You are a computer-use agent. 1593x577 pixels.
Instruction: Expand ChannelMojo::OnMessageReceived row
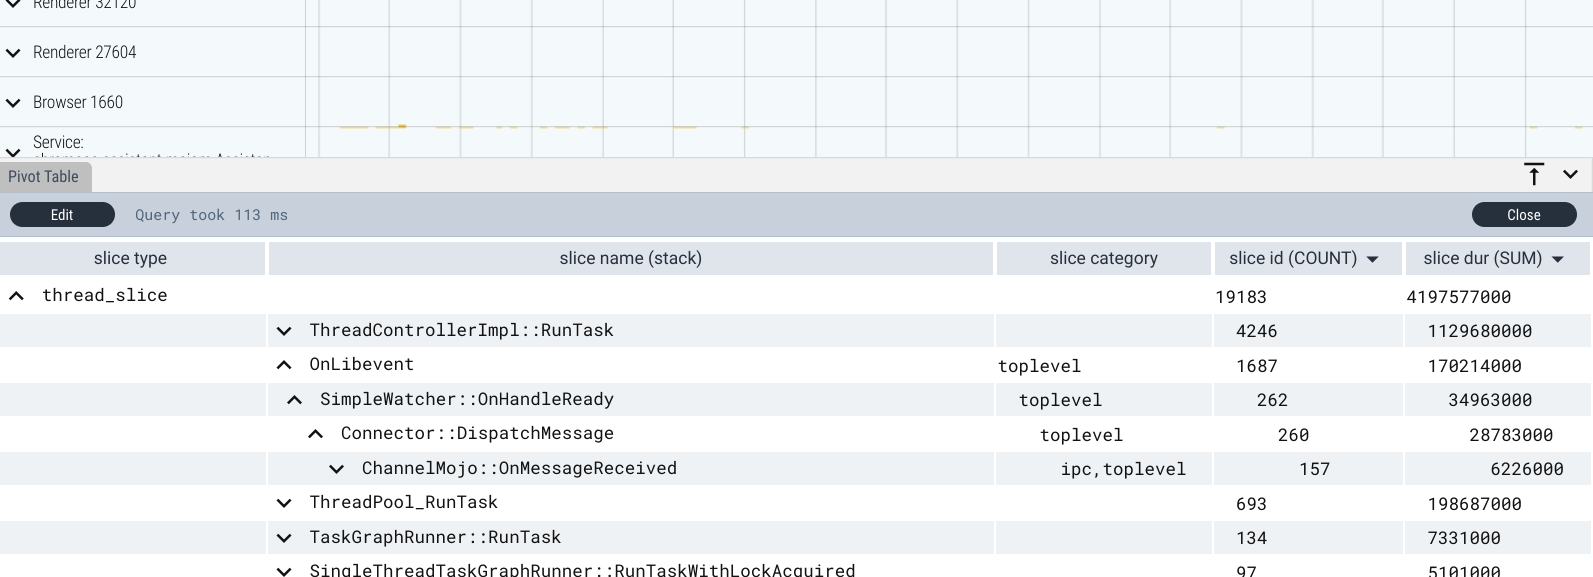(x=336, y=469)
